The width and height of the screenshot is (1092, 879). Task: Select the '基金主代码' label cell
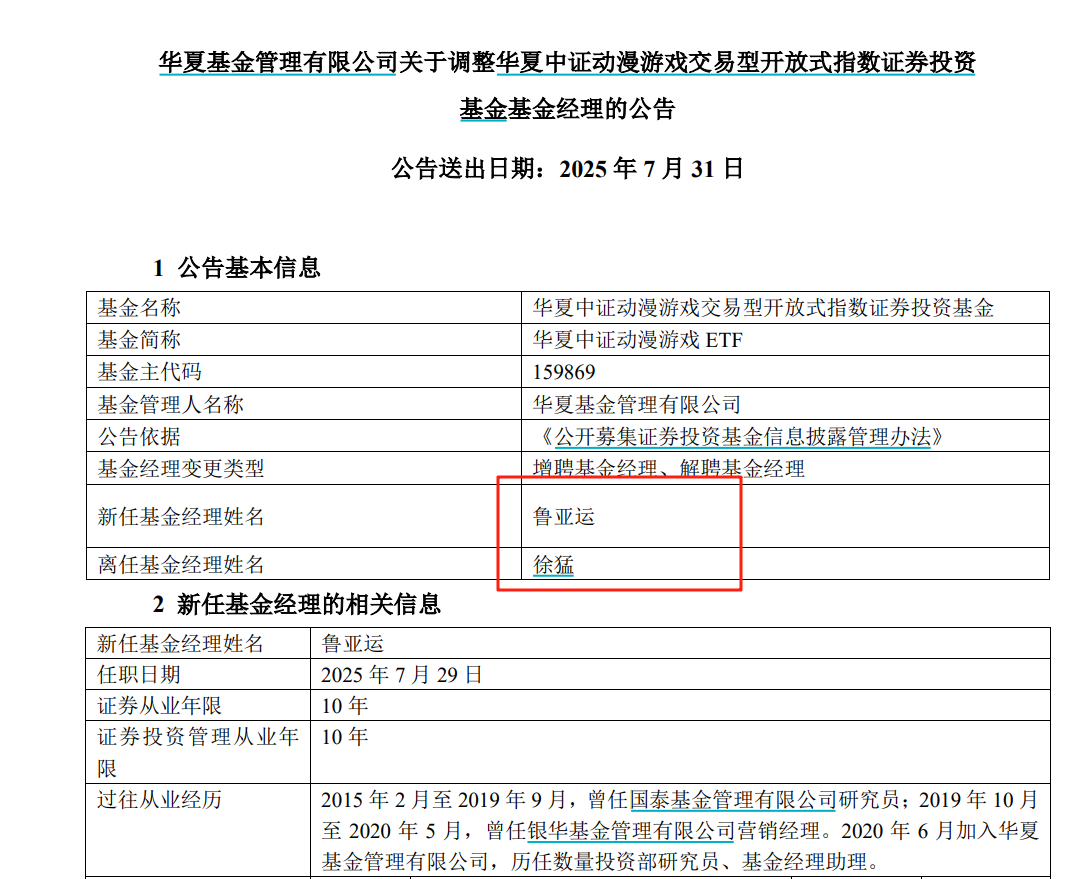coord(304,372)
